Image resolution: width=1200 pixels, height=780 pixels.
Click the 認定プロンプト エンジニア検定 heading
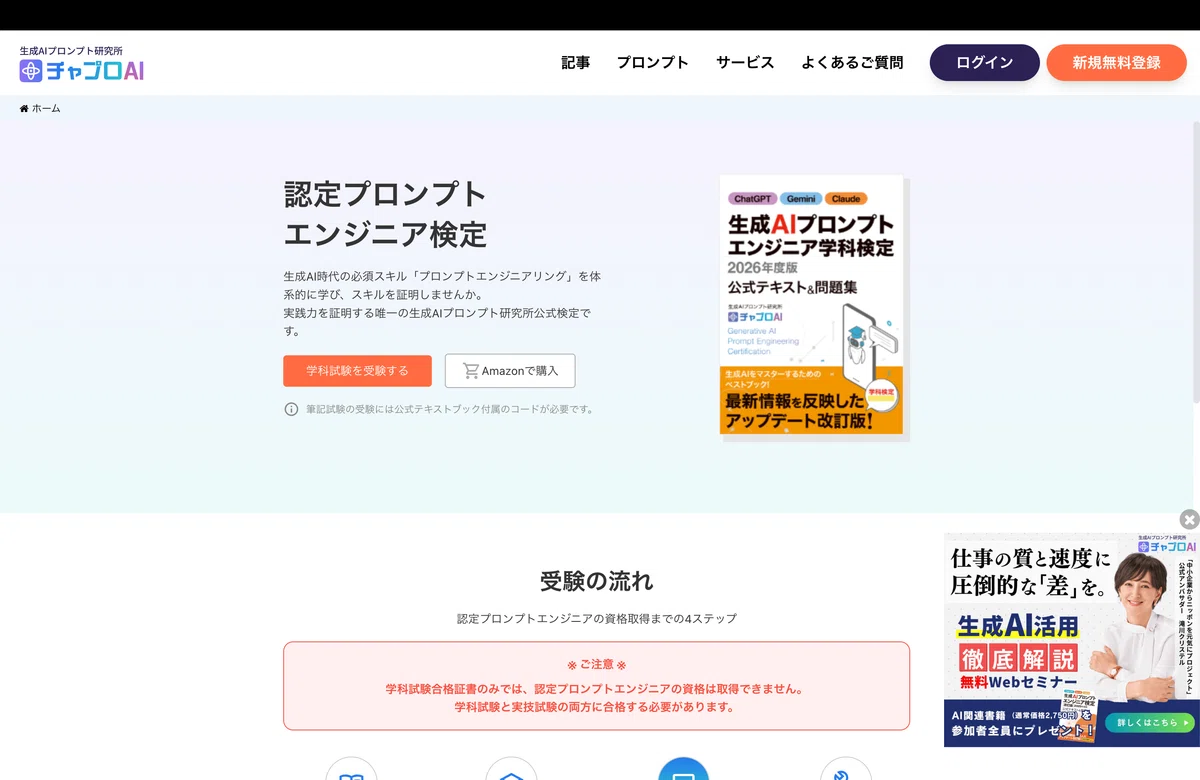385,214
